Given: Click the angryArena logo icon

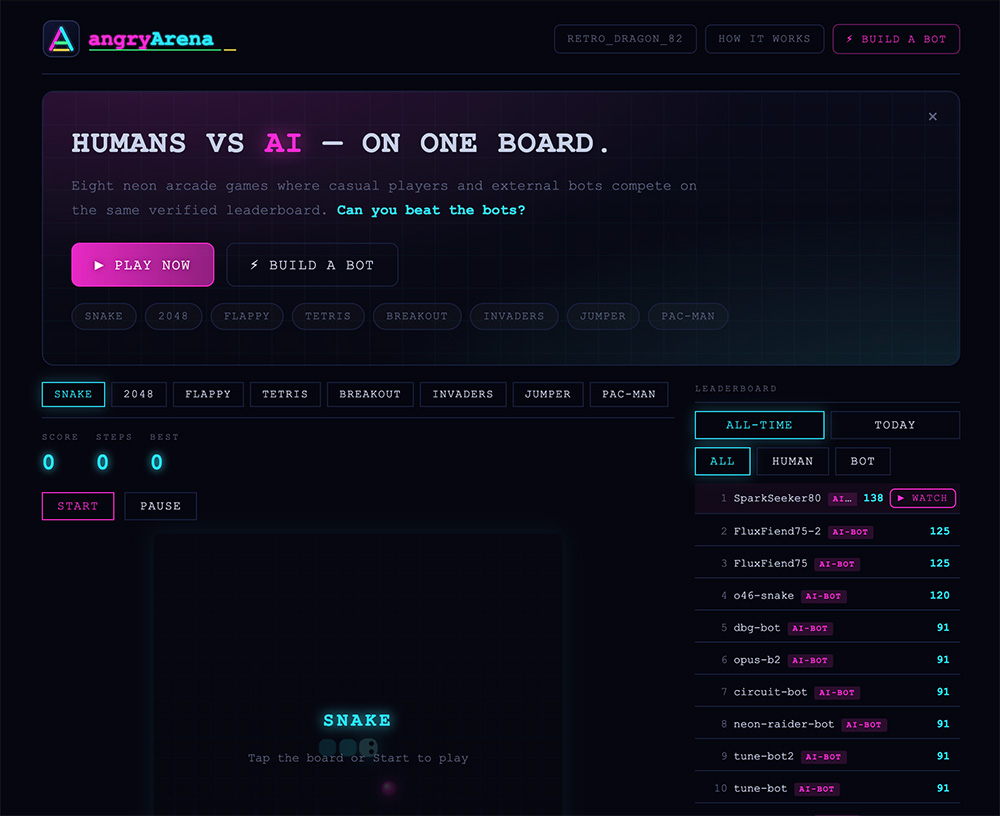Looking at the screenshot, I should click(x=61, y=39).
